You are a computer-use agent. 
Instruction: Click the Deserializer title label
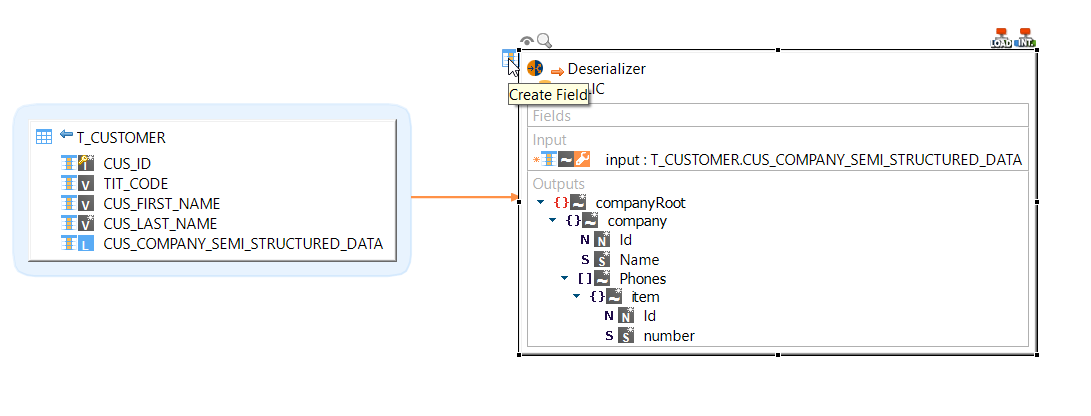606,69
